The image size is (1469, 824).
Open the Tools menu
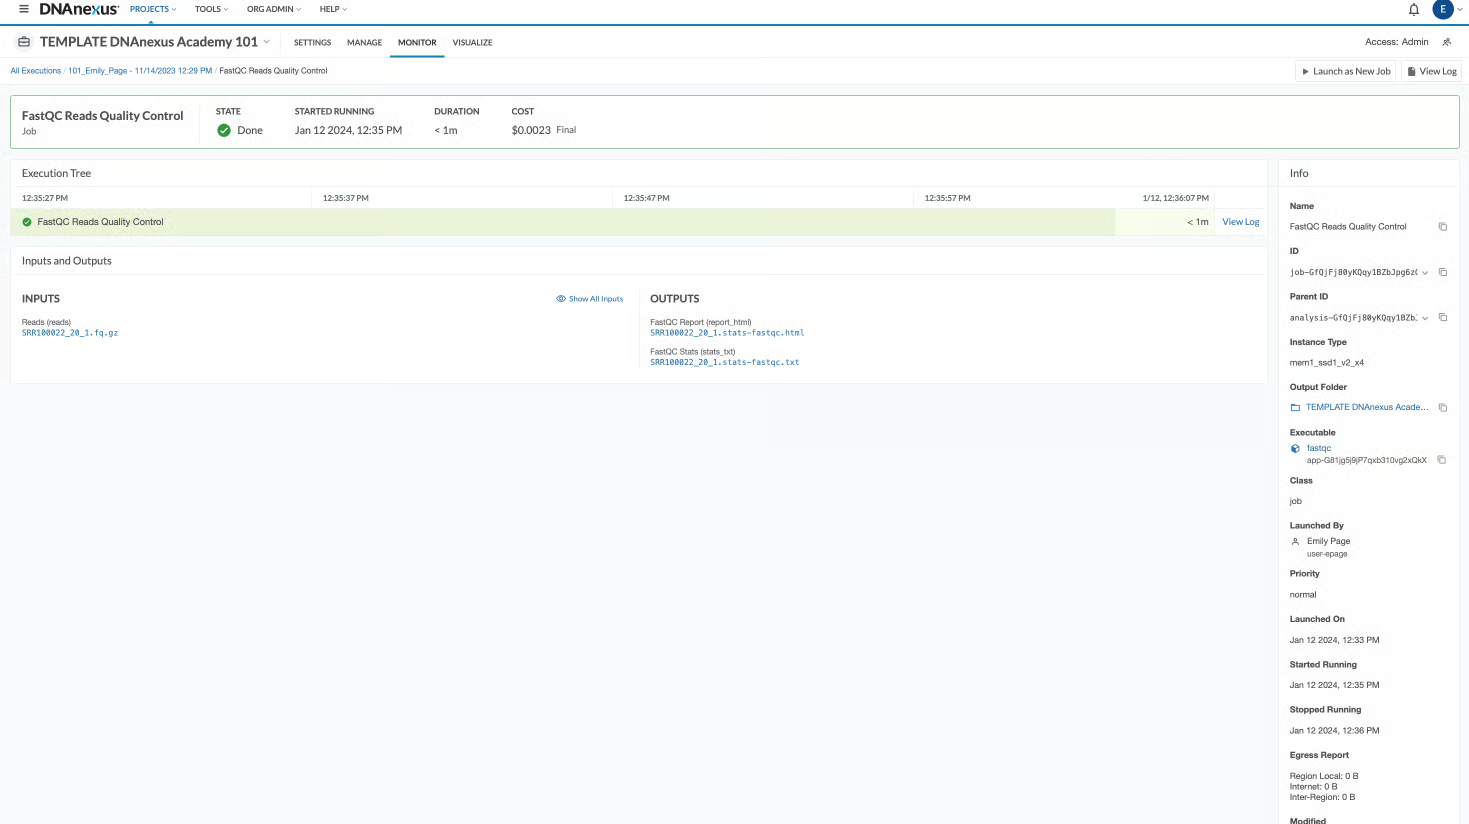coord(211,9)
